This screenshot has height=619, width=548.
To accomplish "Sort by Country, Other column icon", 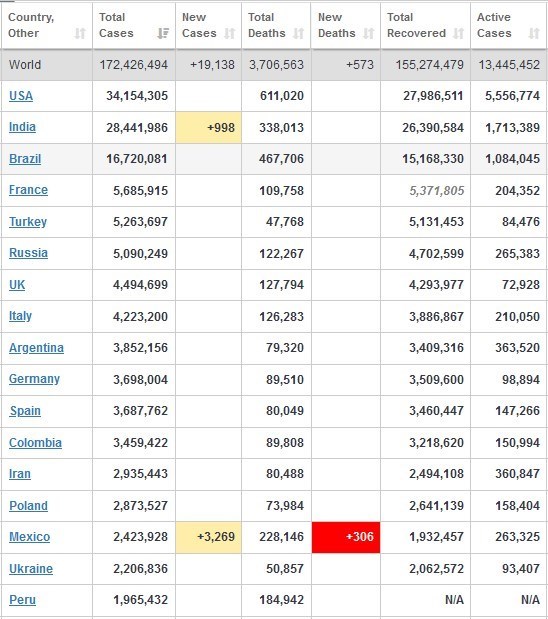I will (x=80, y=33).
